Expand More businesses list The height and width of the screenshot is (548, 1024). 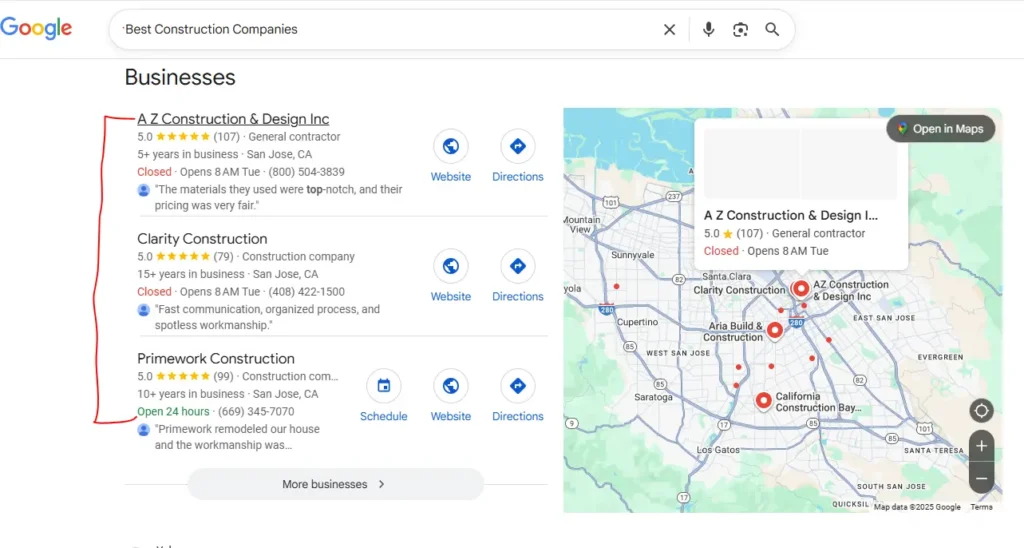(335, 484)
